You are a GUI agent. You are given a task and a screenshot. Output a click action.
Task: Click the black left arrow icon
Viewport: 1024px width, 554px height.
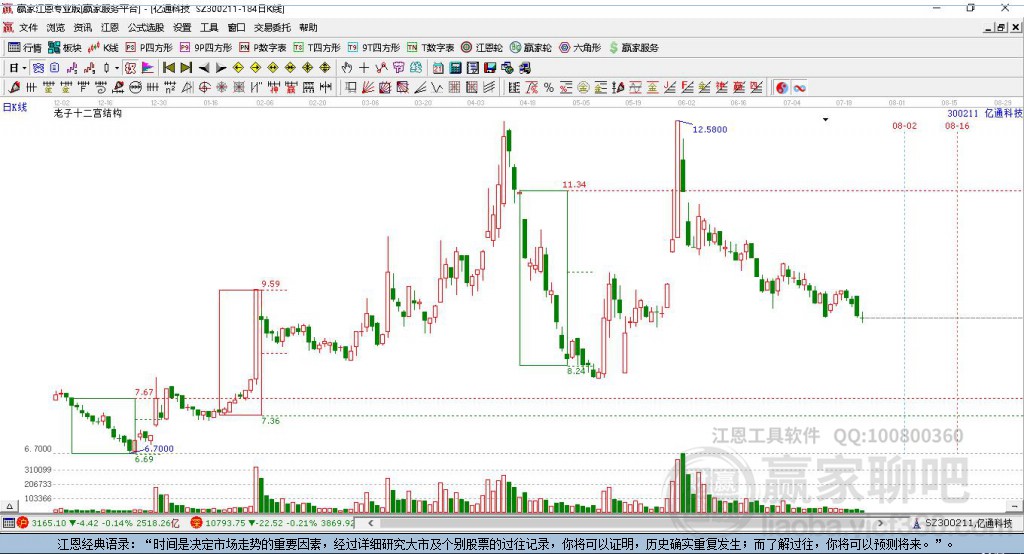[x=204, y=68]
